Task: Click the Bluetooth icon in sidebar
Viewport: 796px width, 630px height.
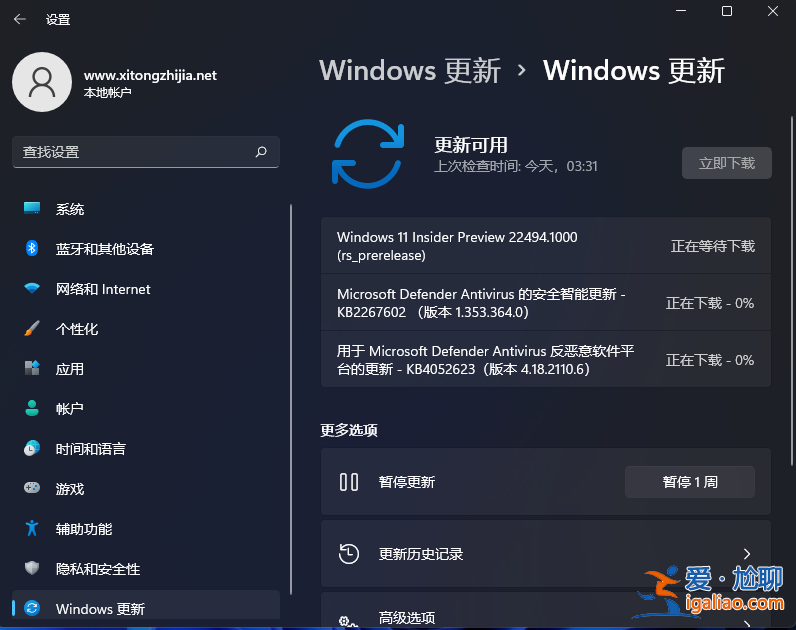Action: coord(32,248)
